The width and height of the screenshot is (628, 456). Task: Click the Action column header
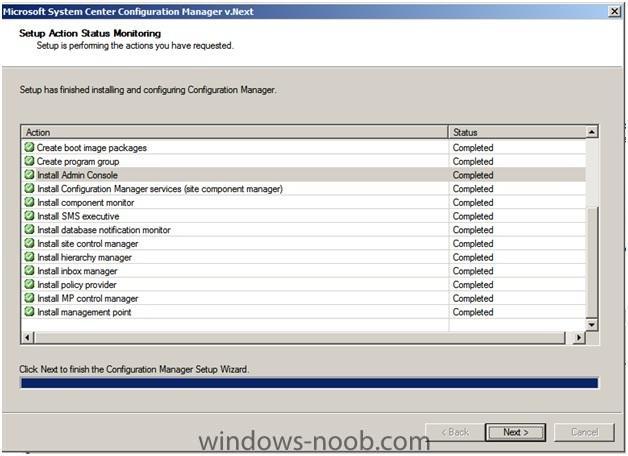(235, 132)
